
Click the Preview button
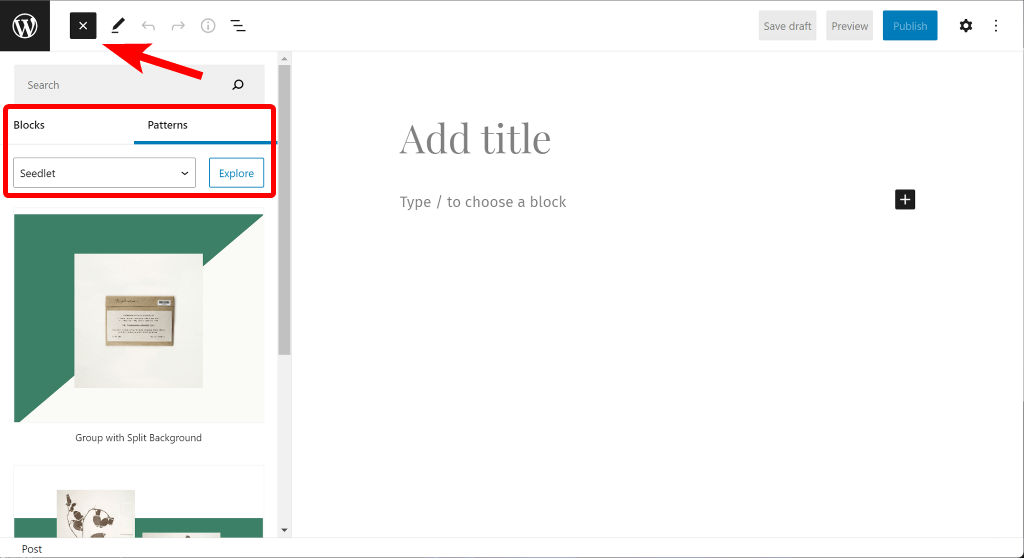[x=849, y=26]
